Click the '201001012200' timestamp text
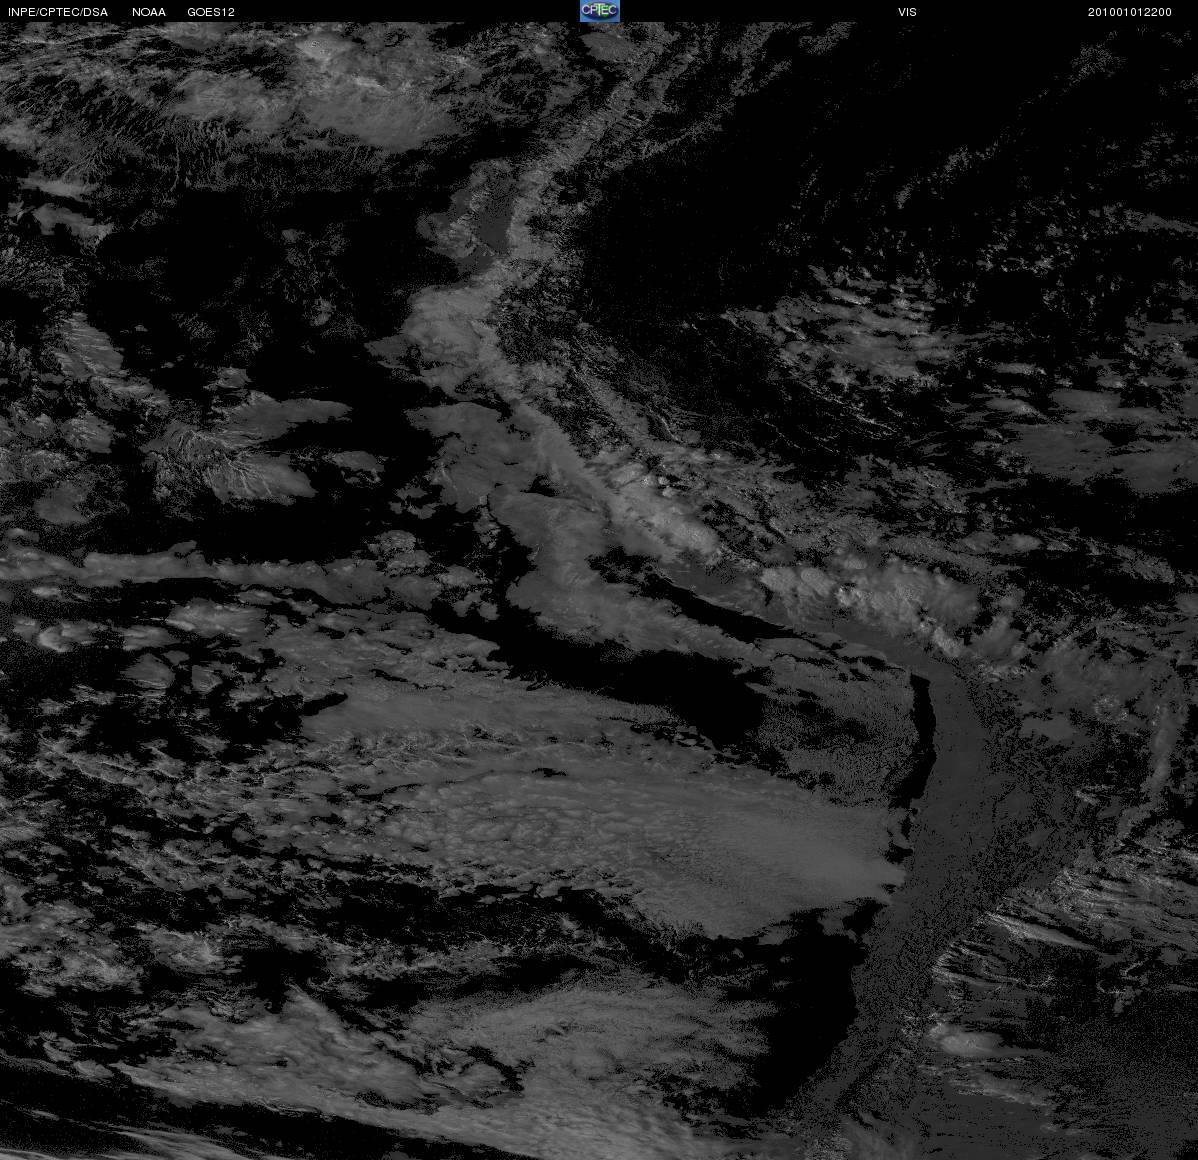This screenshot has width=1198, height=1160. click(1129, 12)
